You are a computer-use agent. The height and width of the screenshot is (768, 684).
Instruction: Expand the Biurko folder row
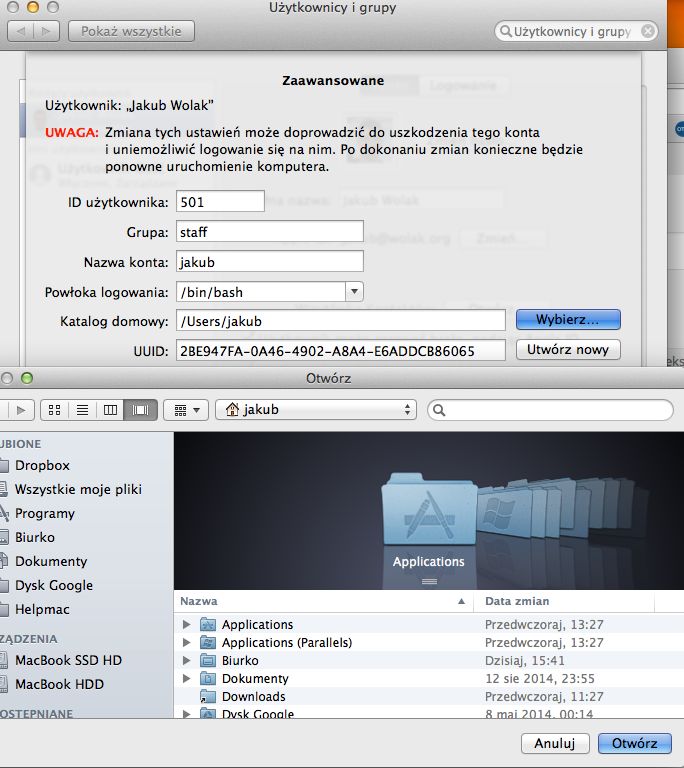[186, 661]
